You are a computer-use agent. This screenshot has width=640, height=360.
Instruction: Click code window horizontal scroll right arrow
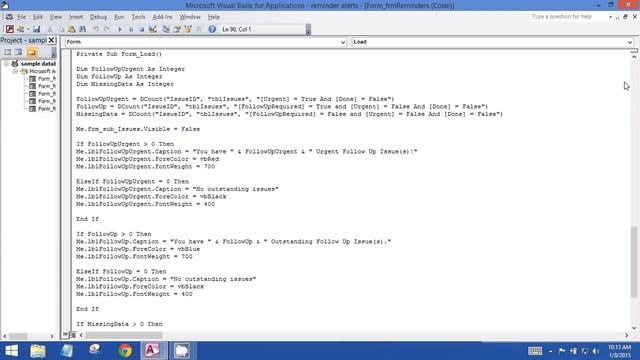click(x=627, y=335)
